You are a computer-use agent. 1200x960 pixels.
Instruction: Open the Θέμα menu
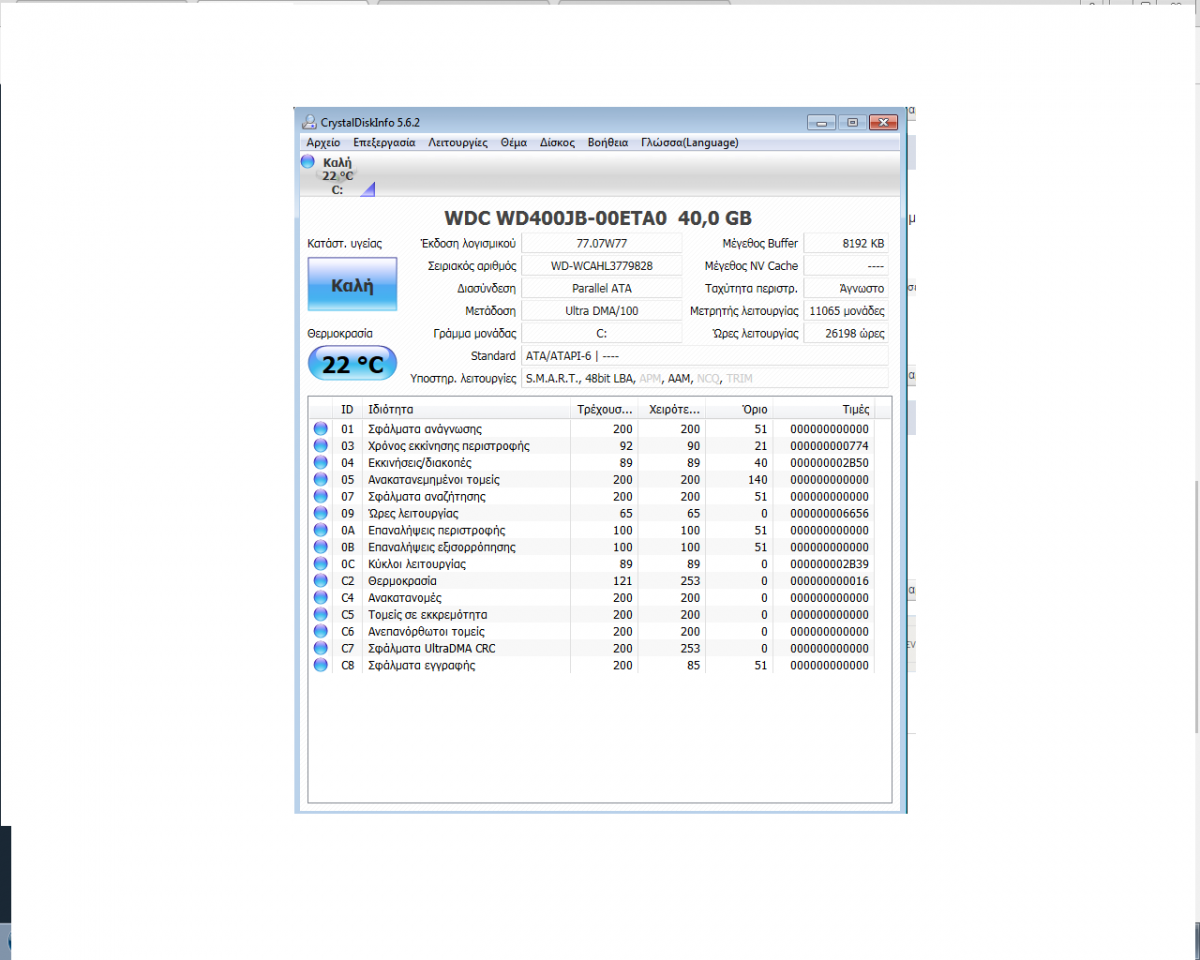[x=514, y=143]
